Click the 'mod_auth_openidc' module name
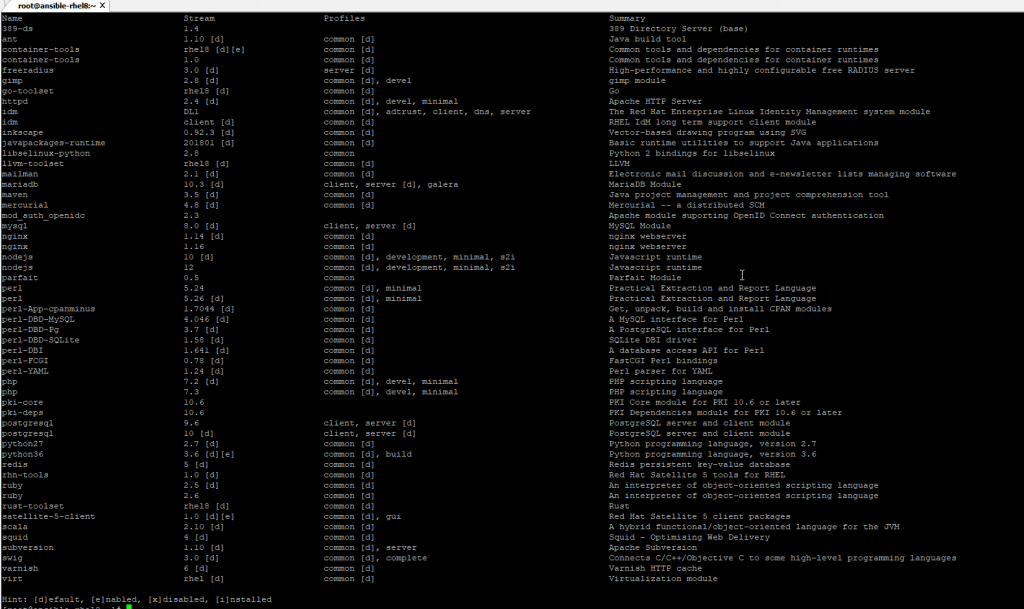 click(x=44, y=215)
